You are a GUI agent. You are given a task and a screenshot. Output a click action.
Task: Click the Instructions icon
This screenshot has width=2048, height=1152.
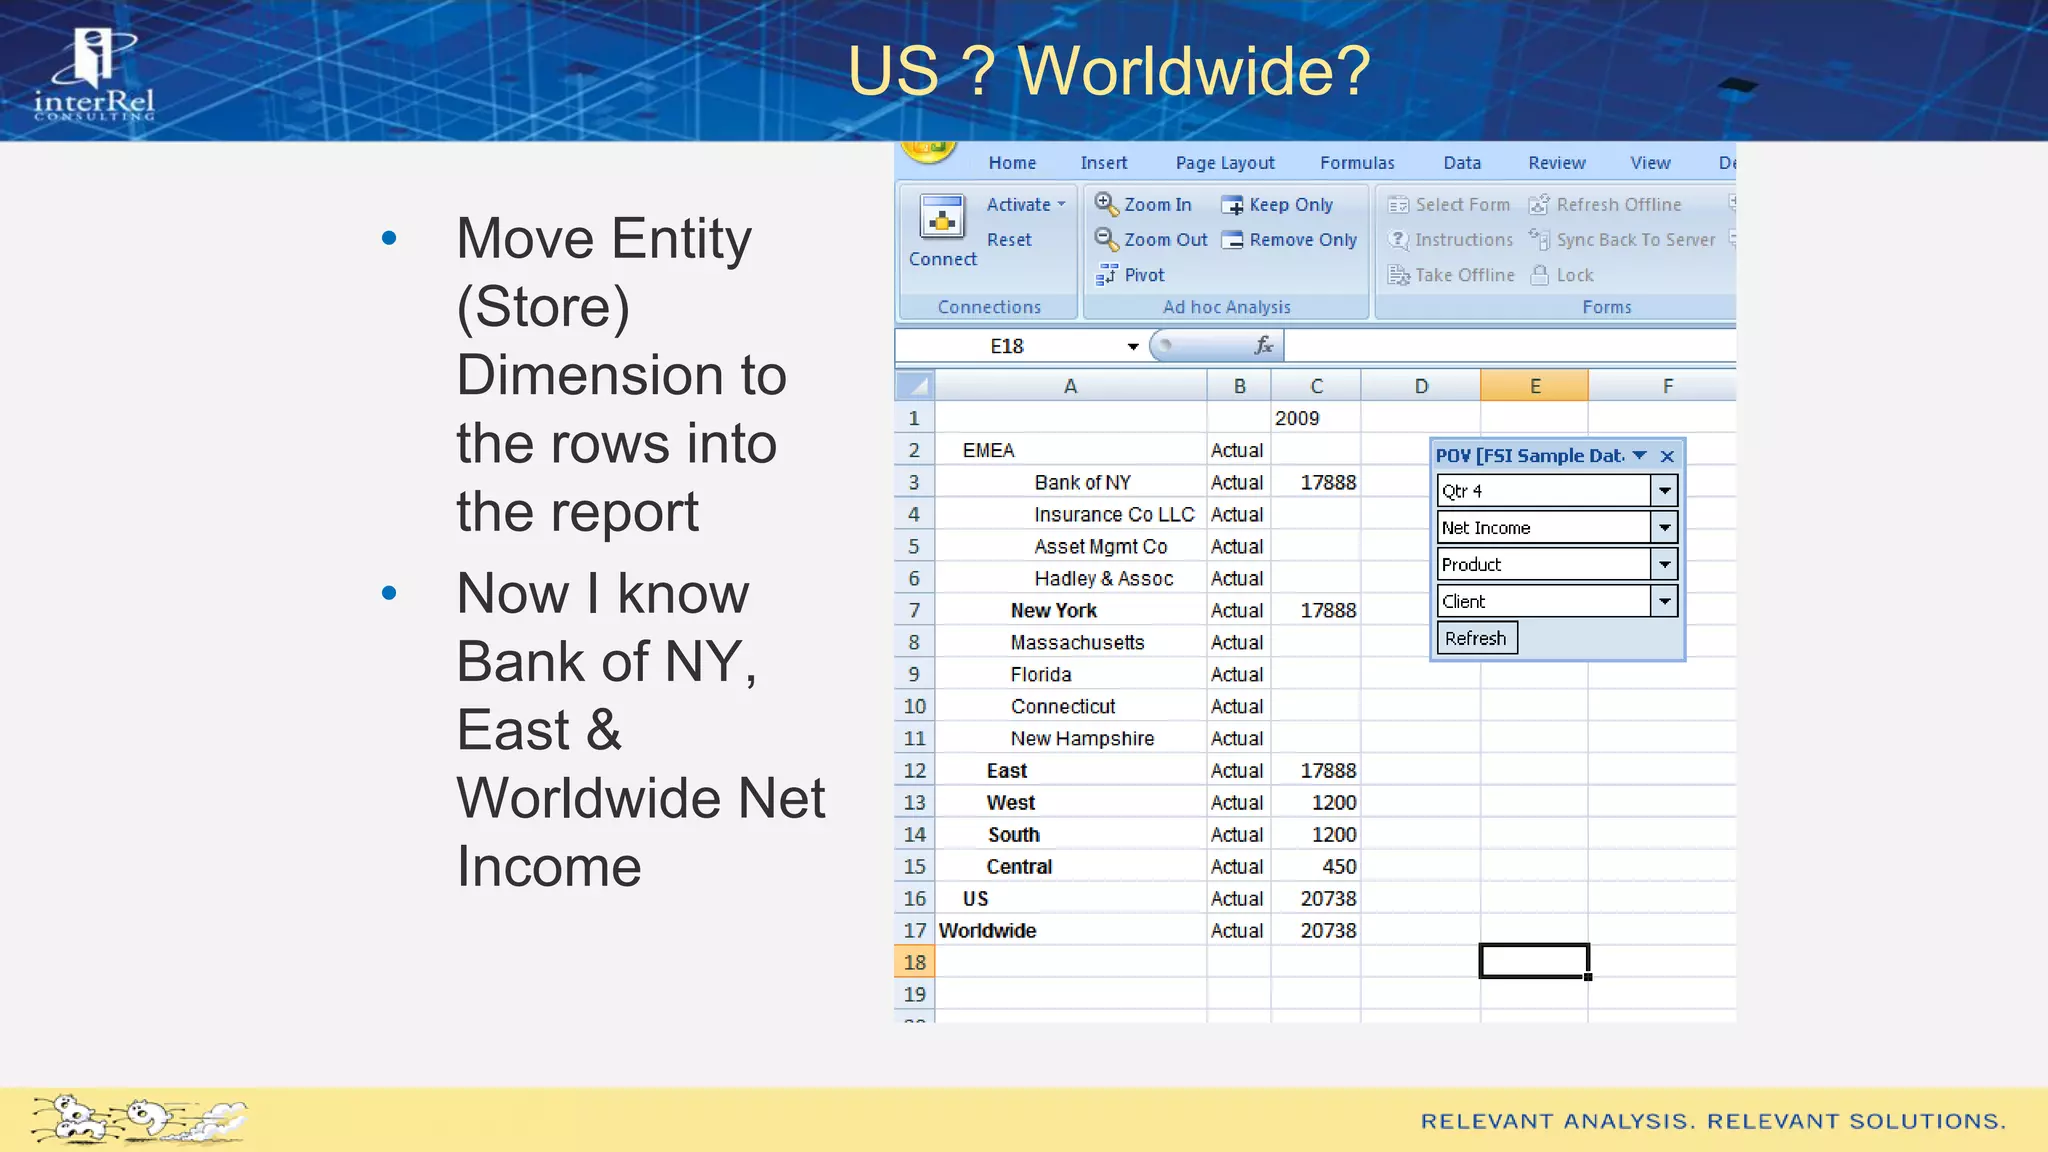(1398, 240)
